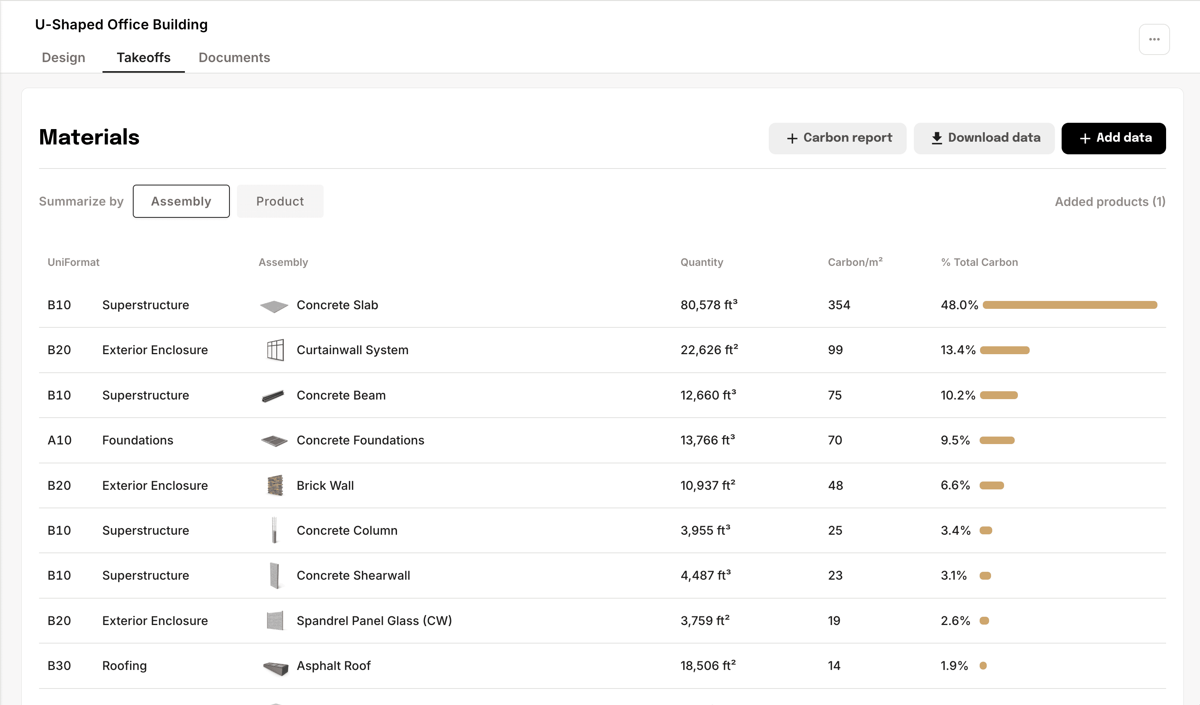Click the 22,626 ft² quantity value

click(x=709, y=350)
